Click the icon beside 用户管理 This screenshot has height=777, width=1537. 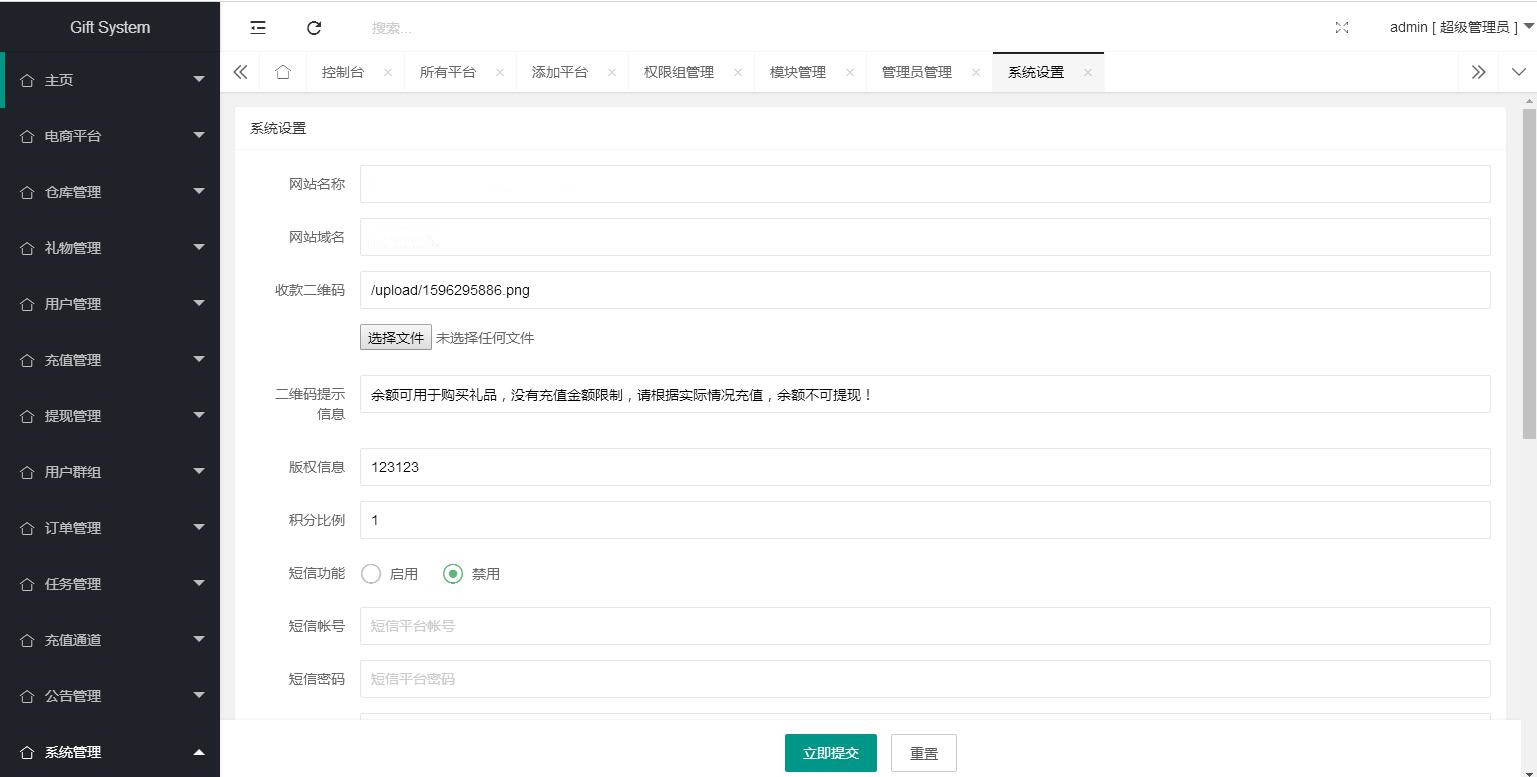coord(27,304)
